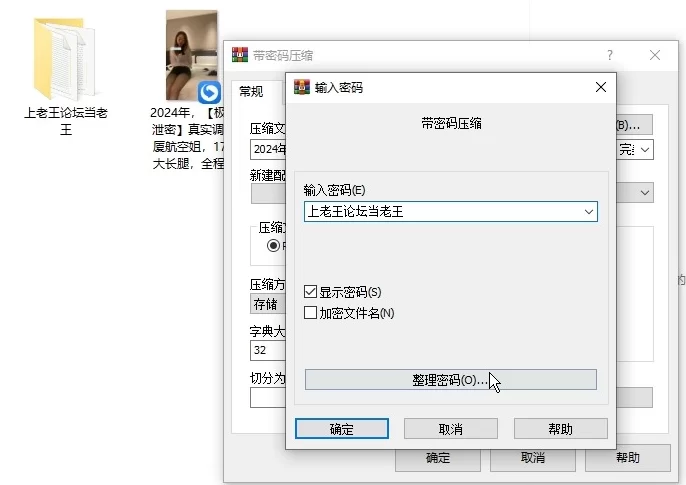This screenshot has width=686, height=485.
Task: Switch to the 常规 tab
Action: pos(251,92)
